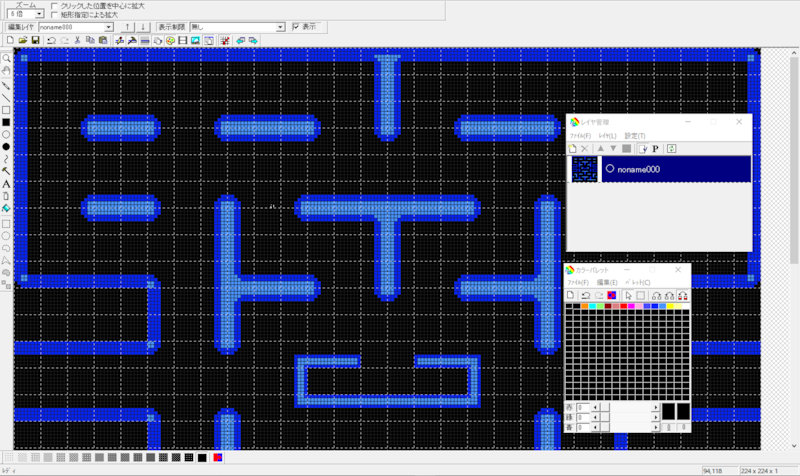Paste from clipboard icon in main toolbar
The image size is (800, 476).
[x=103, y=40]
